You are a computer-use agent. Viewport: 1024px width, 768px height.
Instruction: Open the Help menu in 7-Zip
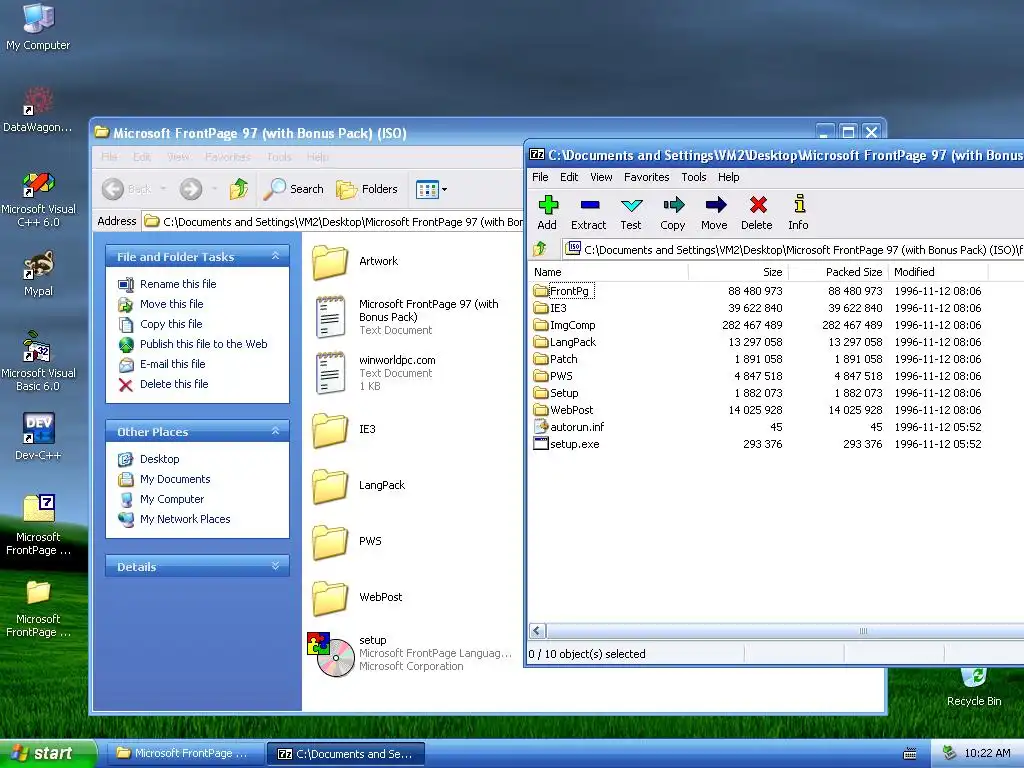[x=728, y=177]
